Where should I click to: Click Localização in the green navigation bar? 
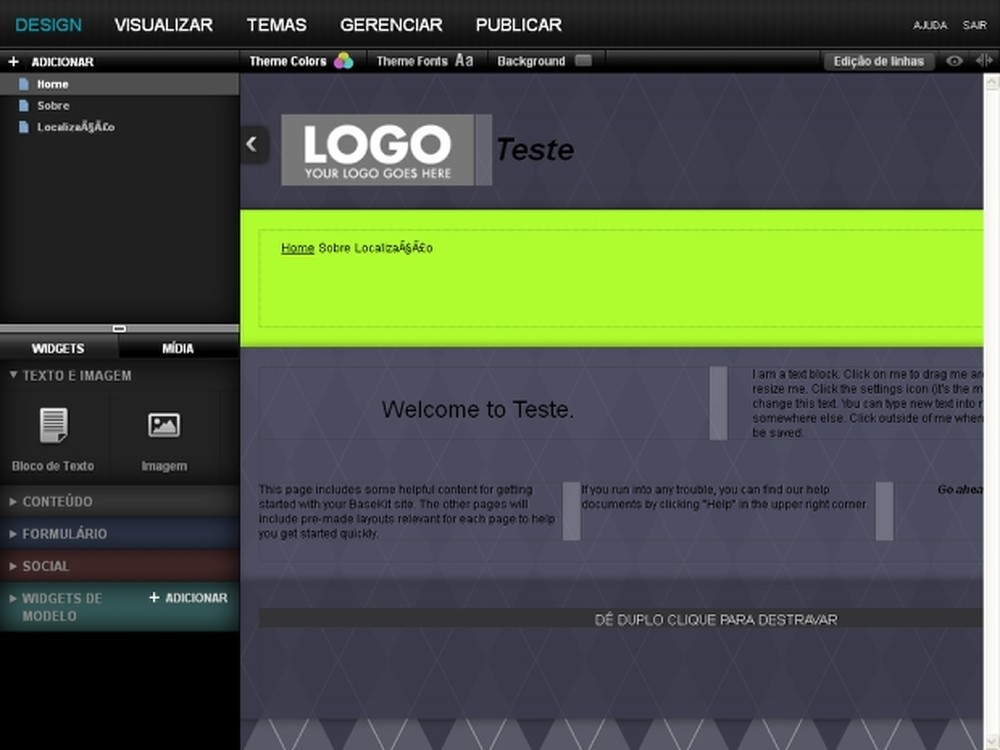[x=393, y=248]
